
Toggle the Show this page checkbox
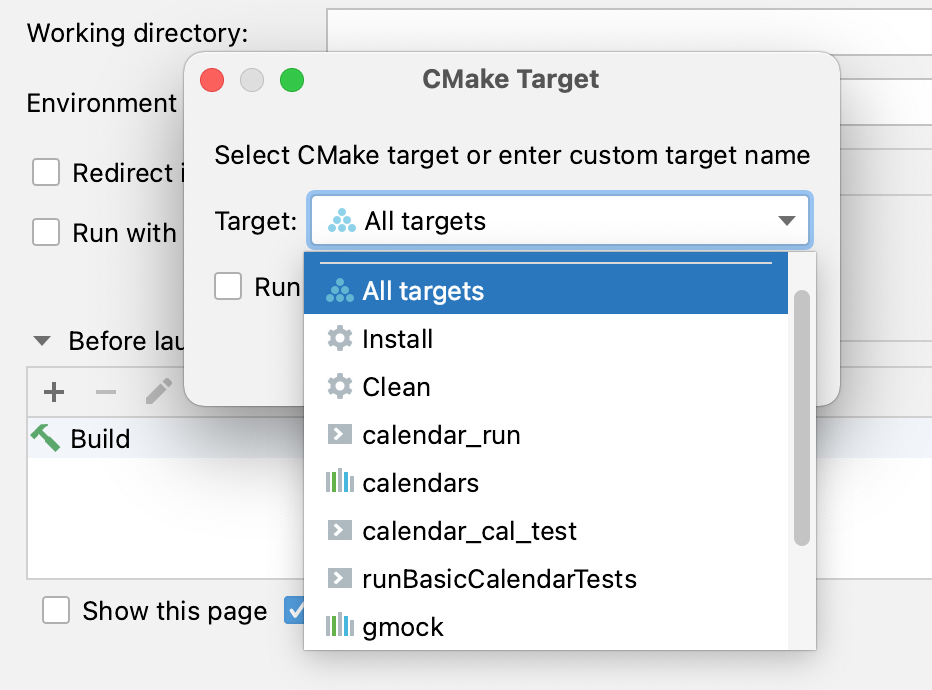pos(55,610)
